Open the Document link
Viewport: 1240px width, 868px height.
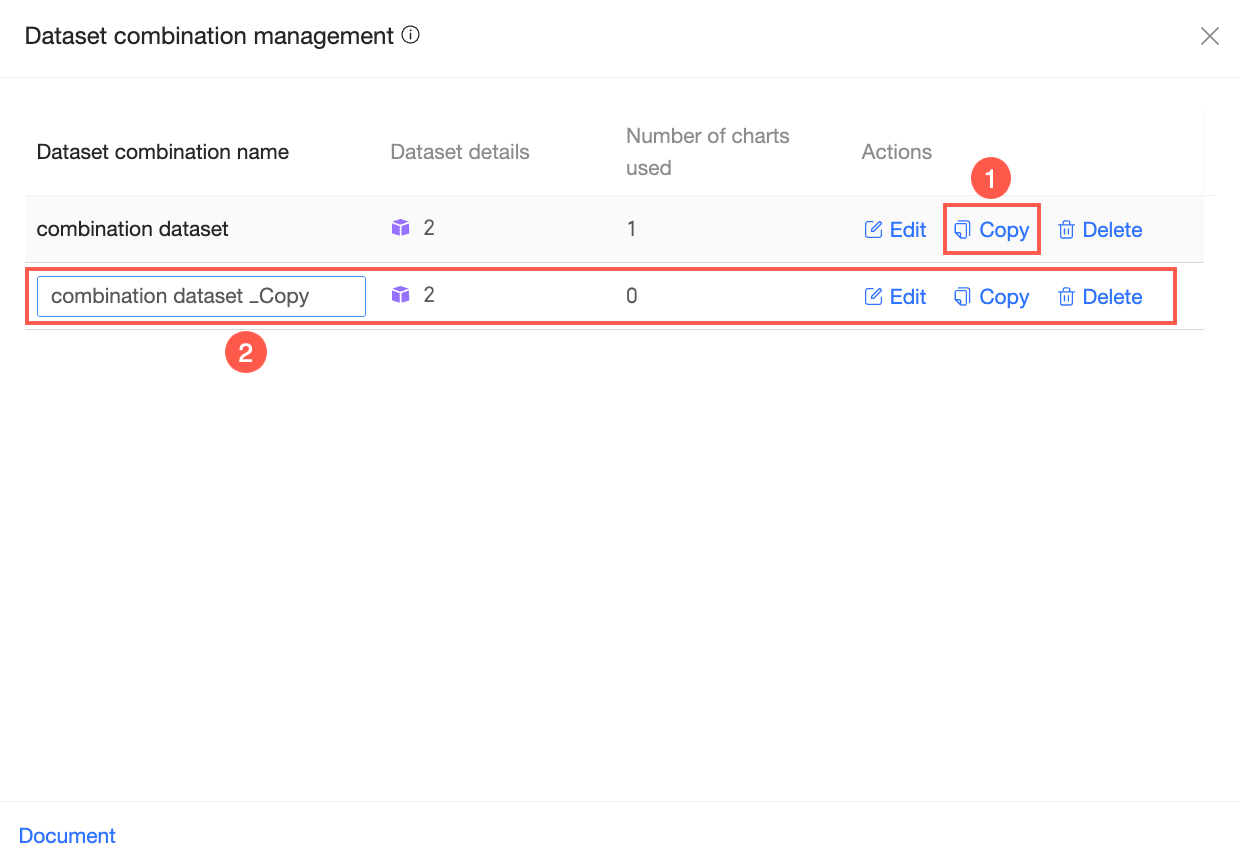tap(67, 836)
